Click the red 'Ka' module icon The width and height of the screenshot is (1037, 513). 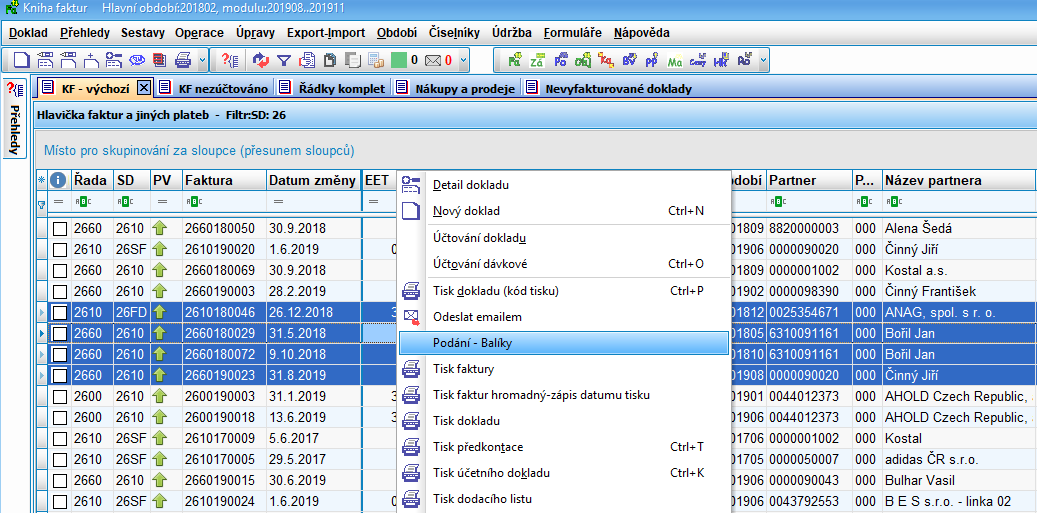(605, 60)
